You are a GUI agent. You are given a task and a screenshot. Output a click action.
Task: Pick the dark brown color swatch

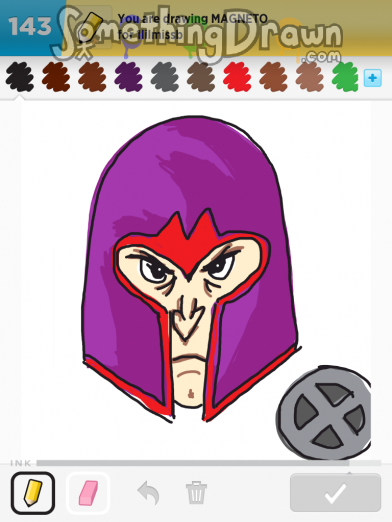pos(56,77)
